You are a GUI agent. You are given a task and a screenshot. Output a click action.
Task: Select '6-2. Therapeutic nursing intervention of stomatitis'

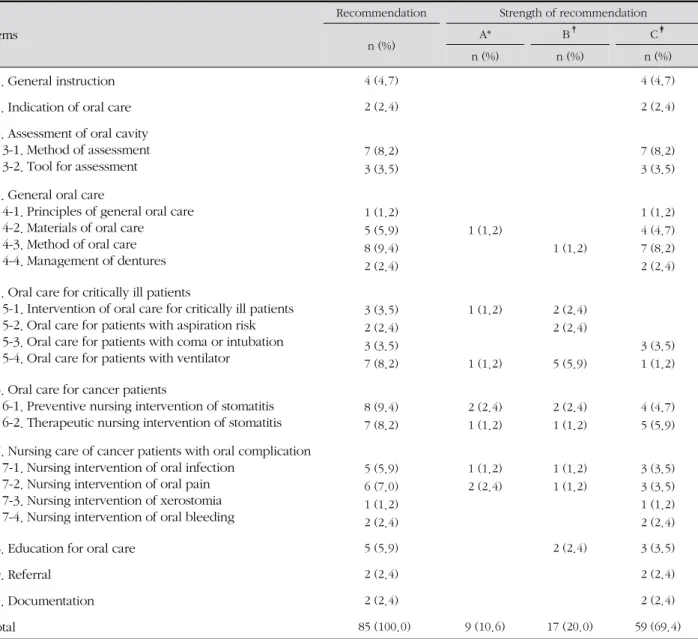(142, 423)
